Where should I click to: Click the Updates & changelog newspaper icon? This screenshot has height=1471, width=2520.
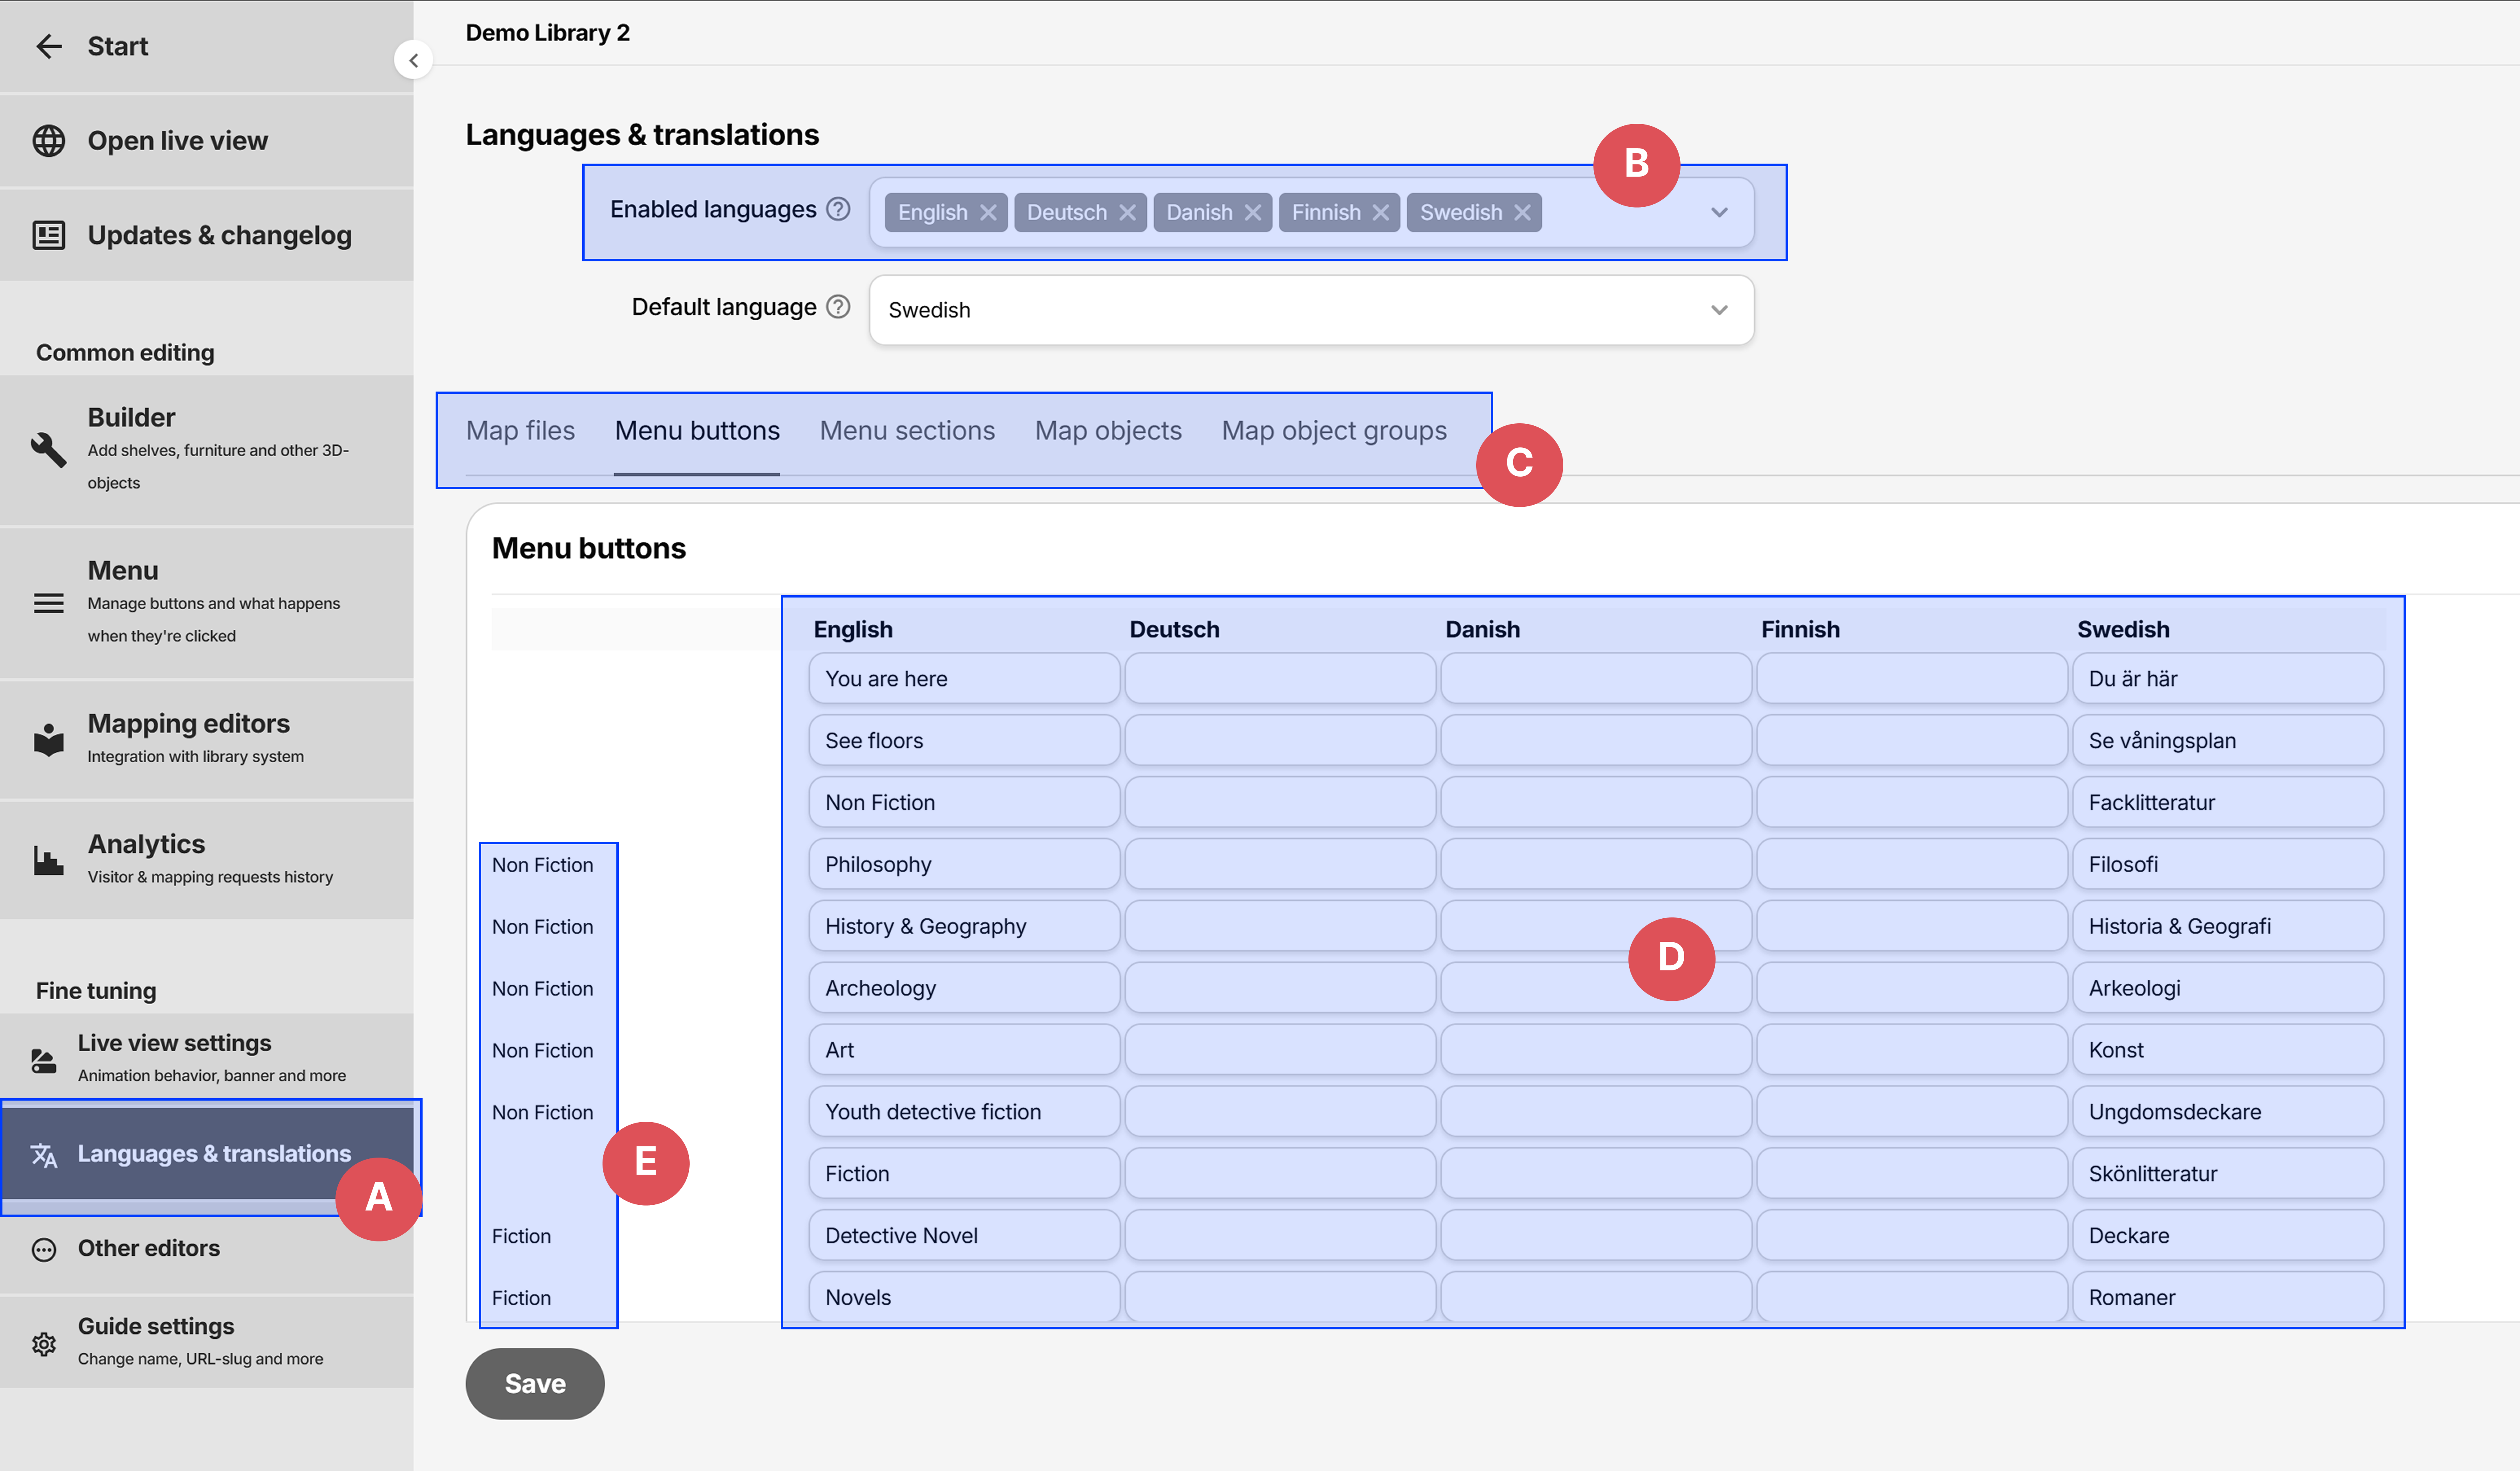click(x=49, y=235)
